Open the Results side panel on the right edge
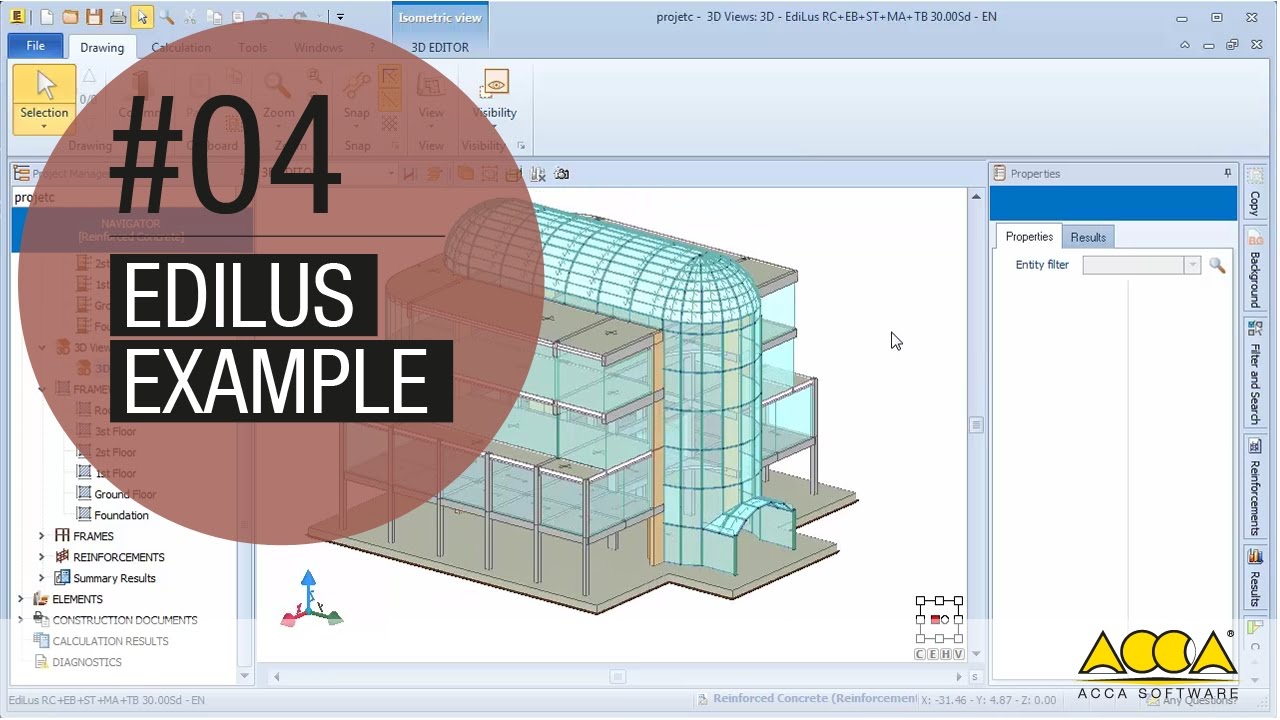1280x720 pixels. (x=1254, y=578)
